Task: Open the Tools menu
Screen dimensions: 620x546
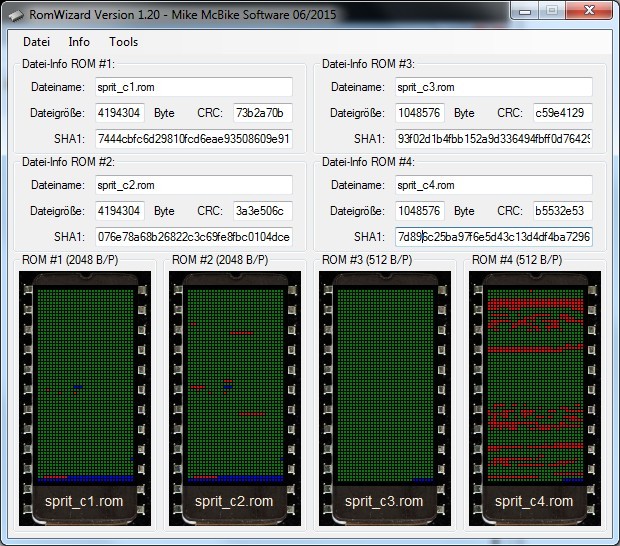Action: coord(124,42)
